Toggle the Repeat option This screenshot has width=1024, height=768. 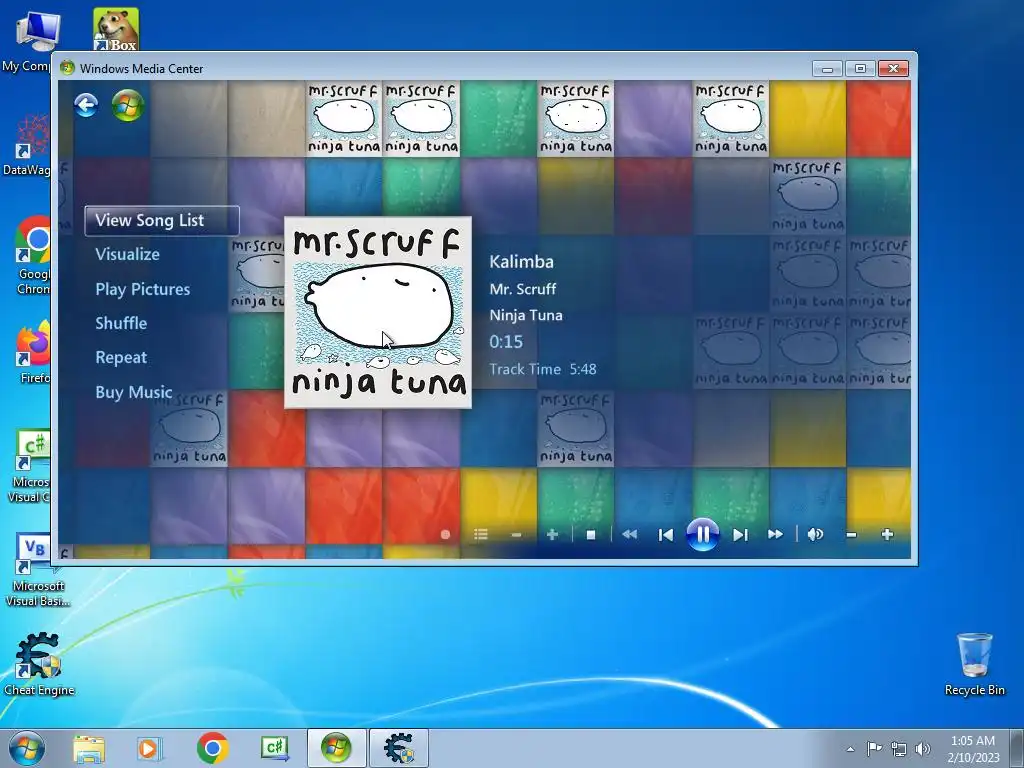pyautogui.click(x=121, y=357)
